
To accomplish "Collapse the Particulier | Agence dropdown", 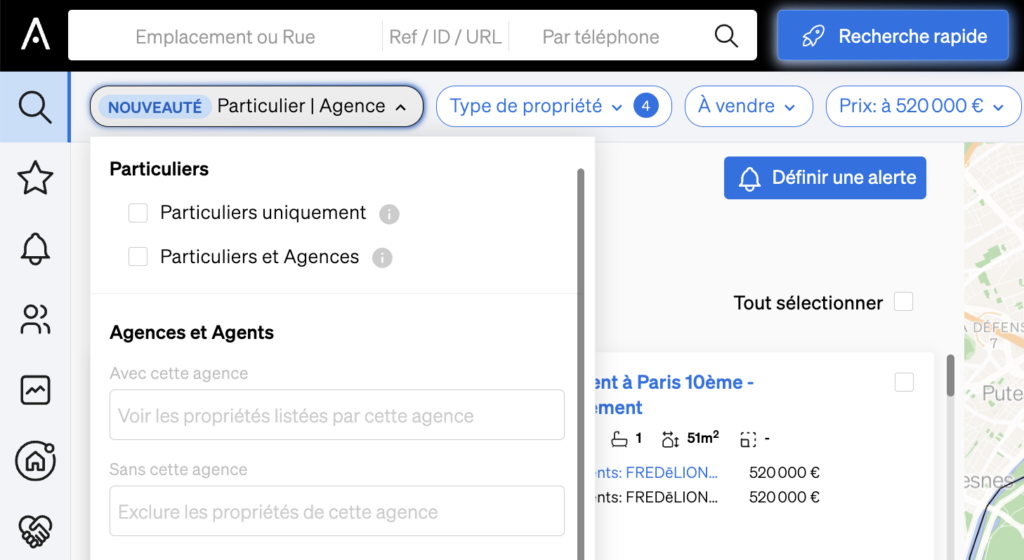I will pyautogui.click(x=257, y=106).
